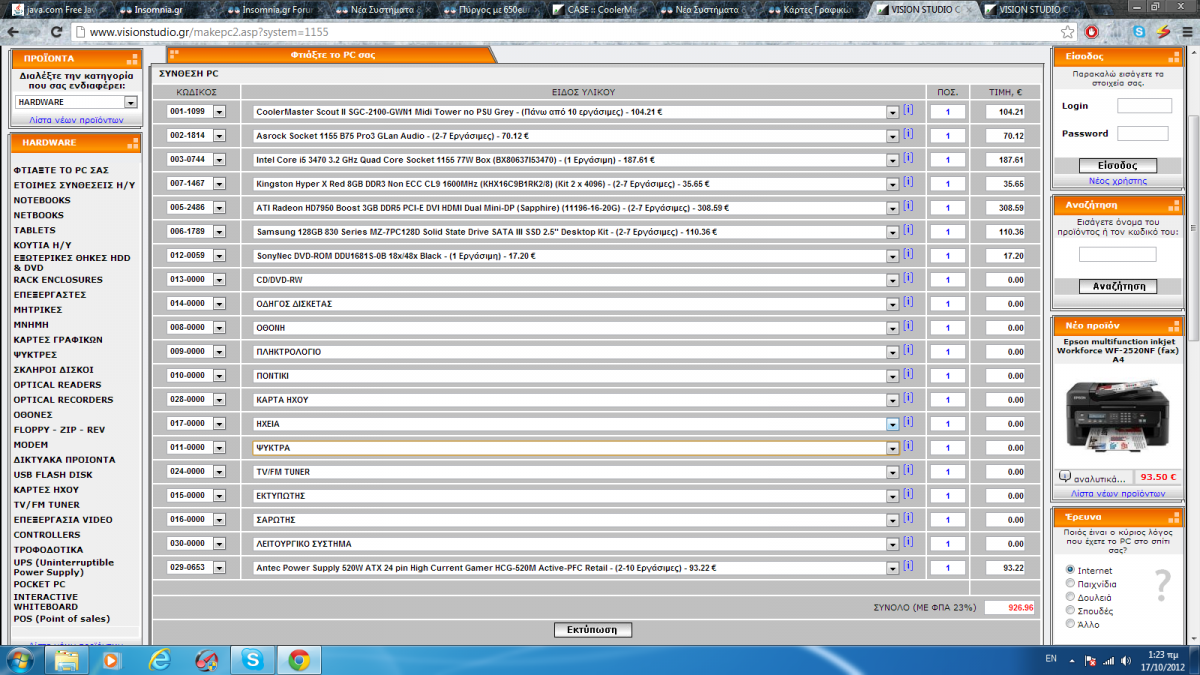Click info icon for Kingston Hyper X row

coord(908,182)
